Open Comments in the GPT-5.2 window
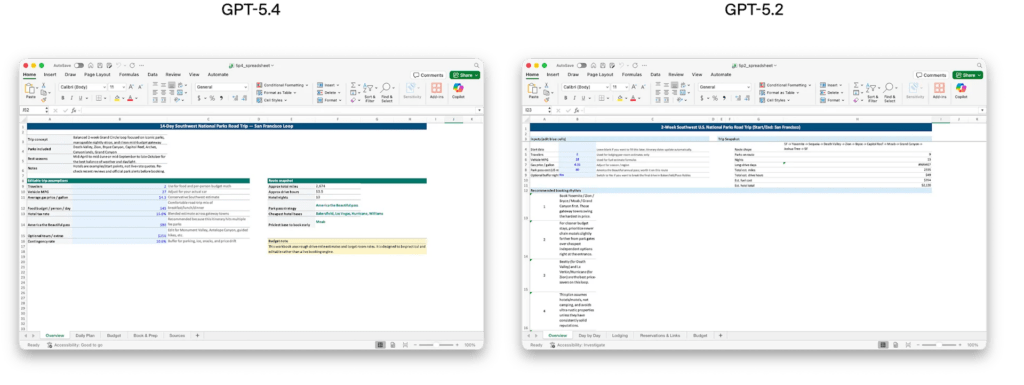The image size is (1024, 385). point(931,75)
